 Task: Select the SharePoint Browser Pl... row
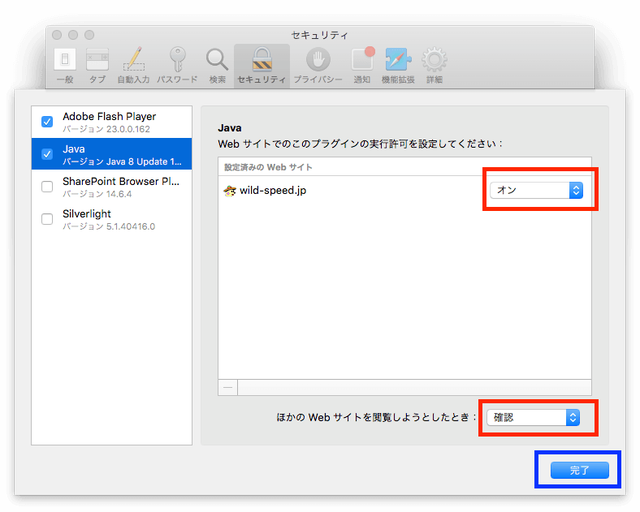tap(112, 187)
